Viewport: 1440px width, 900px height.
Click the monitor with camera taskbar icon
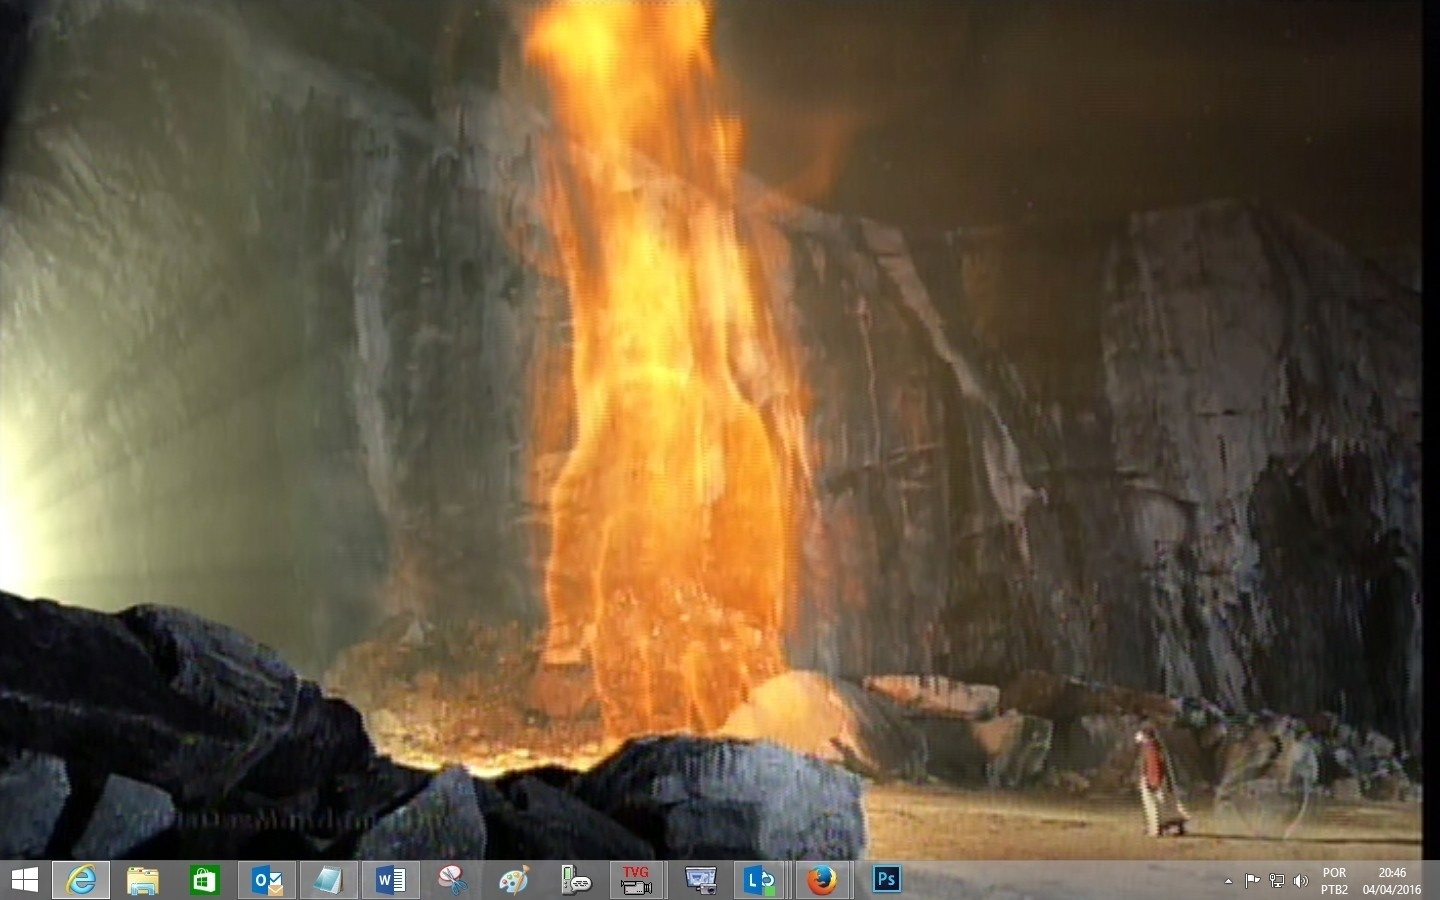tap(700, 880)
